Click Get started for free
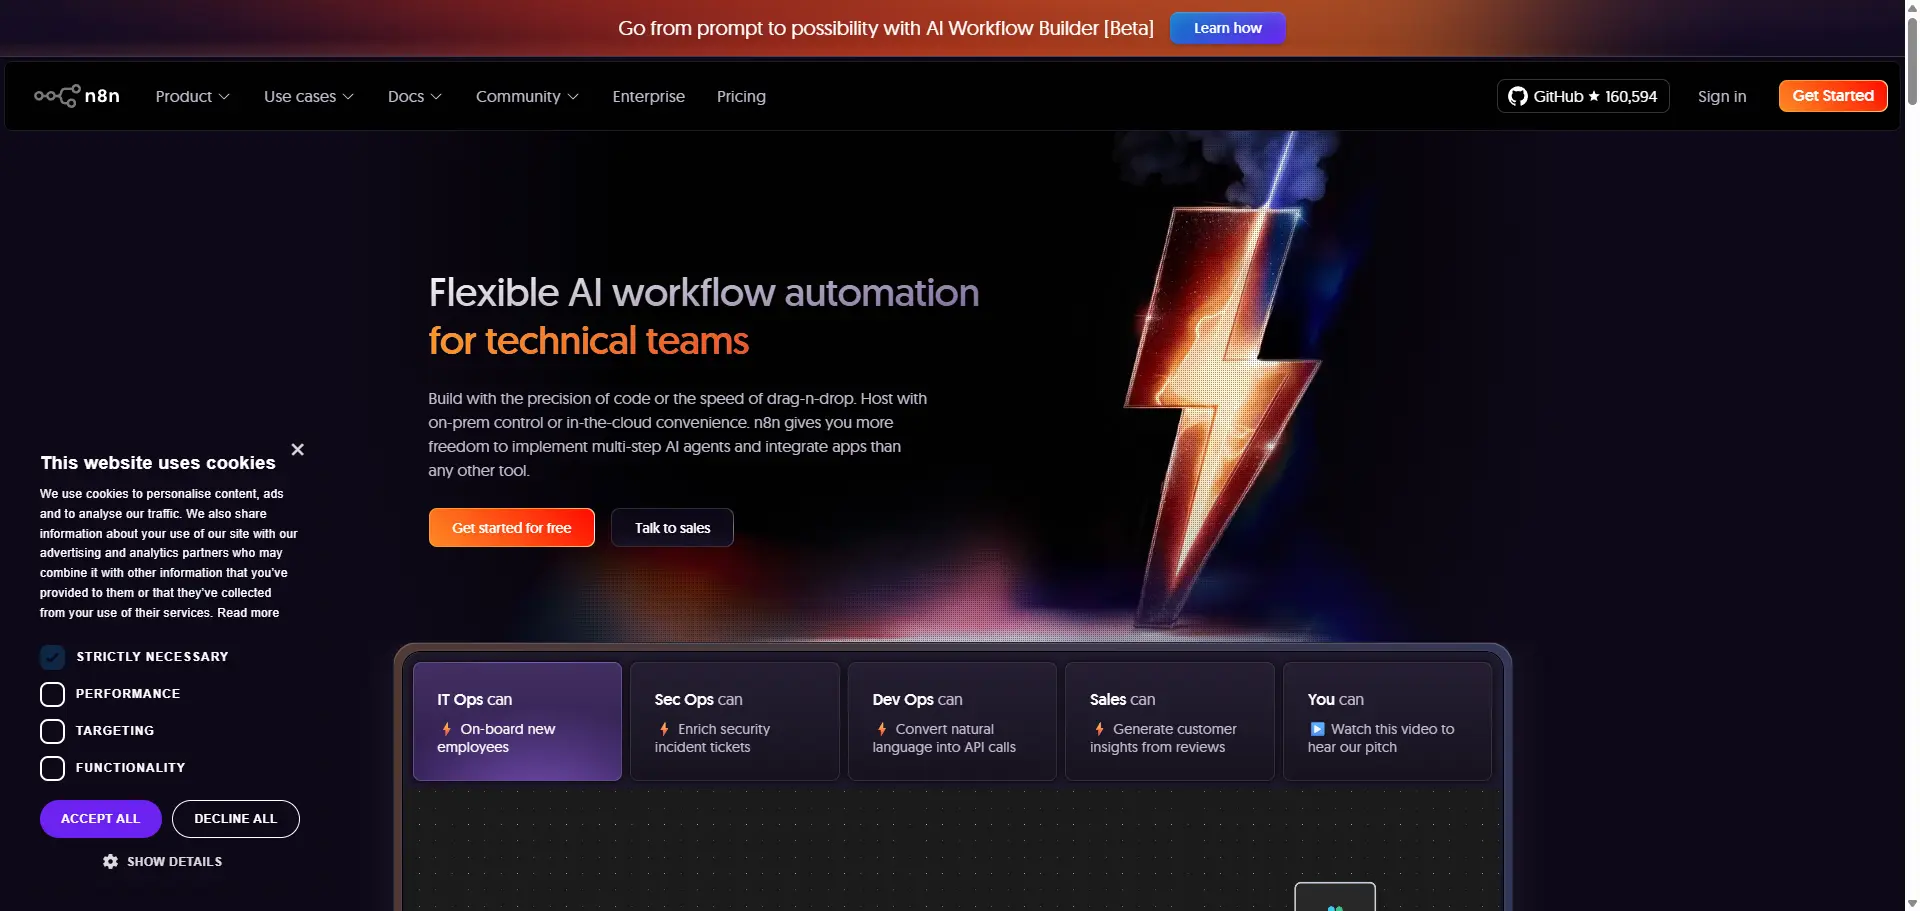The height and width of the screenshot is (911, 1920). tap(512, 528)
